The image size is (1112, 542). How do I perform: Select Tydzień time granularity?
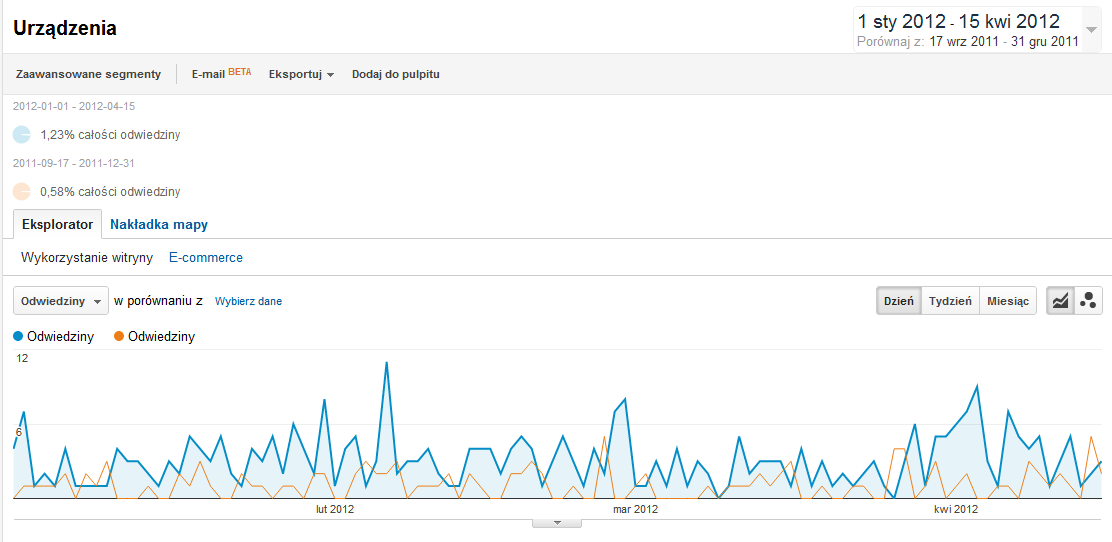950,301
